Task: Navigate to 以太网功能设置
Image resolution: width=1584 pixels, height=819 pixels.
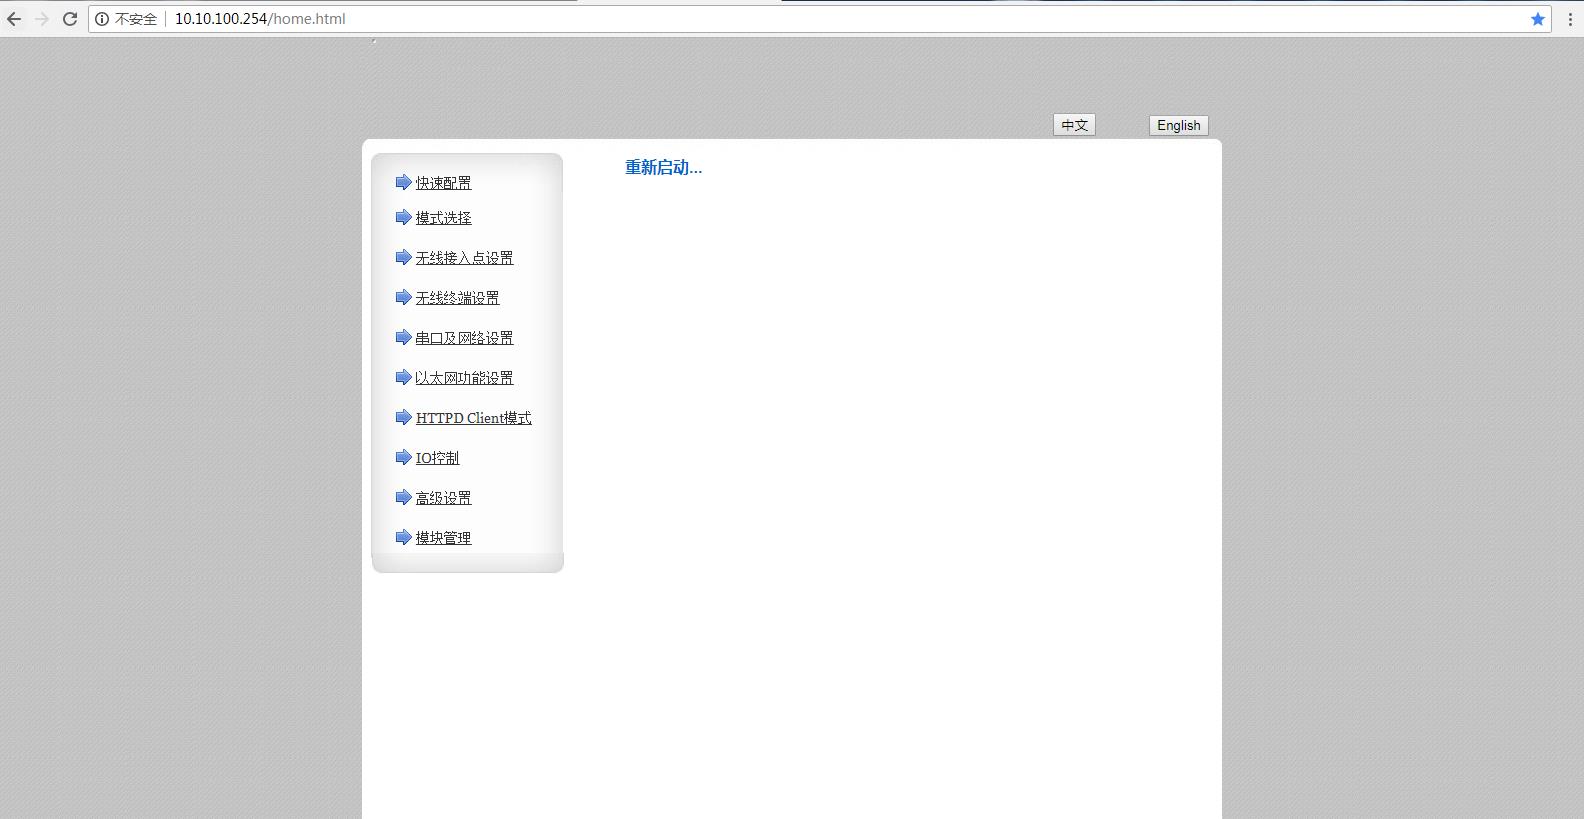Action: click(464, 378)
